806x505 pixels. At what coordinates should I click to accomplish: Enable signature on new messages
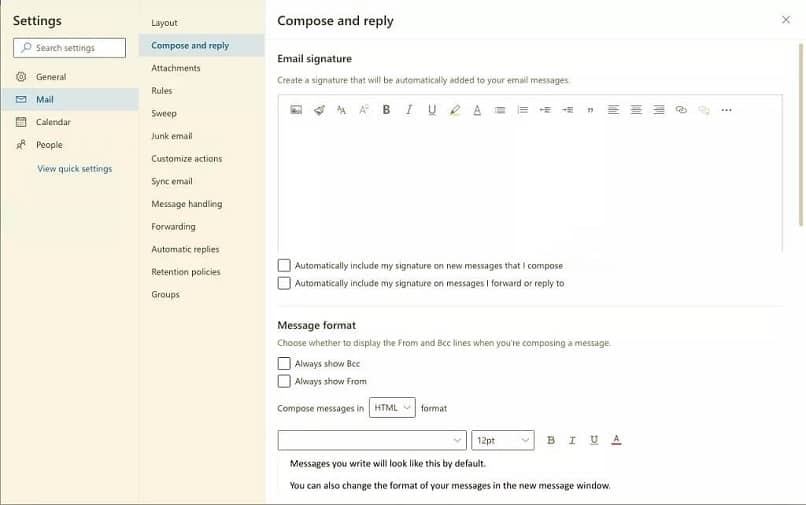pyautogui.click(x=285, y=266)
